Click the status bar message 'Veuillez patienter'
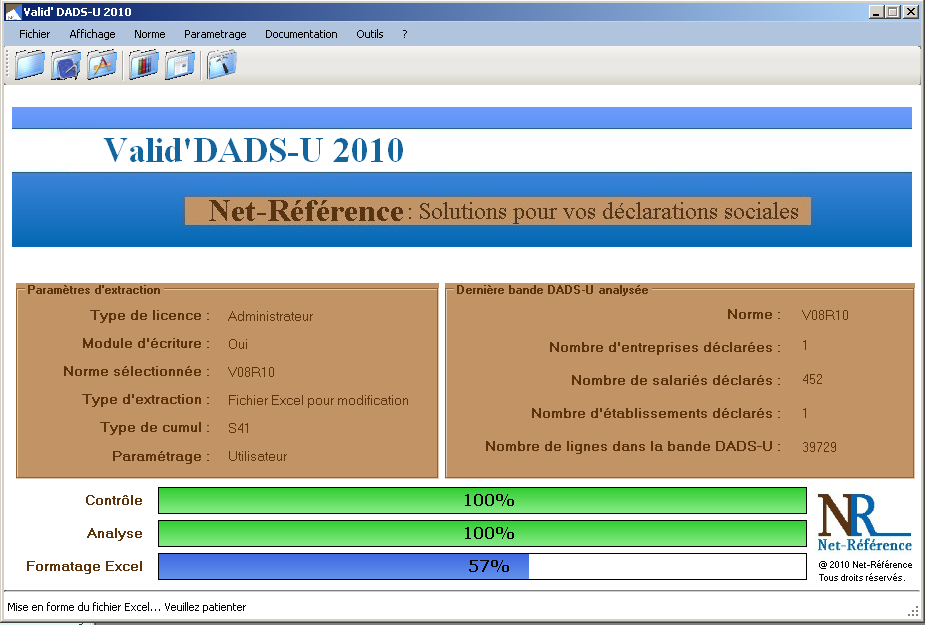This screenshot has width=925, height=625. click(x=205, y=607)
